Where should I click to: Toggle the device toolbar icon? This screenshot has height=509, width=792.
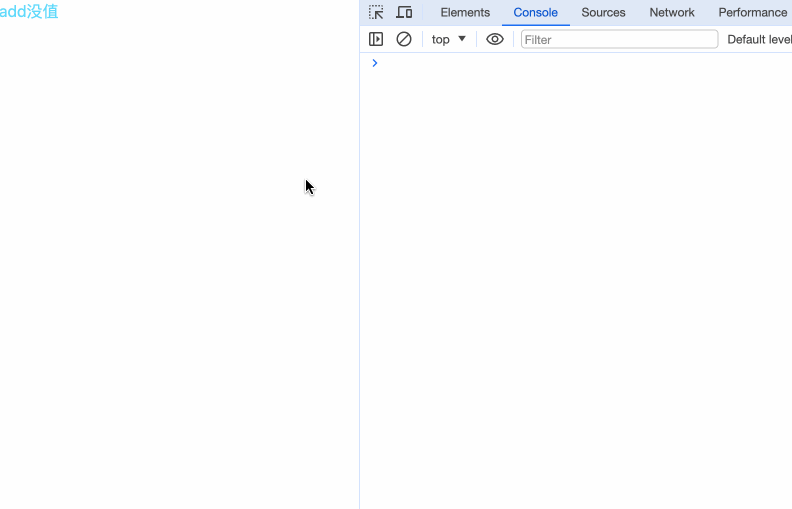[x=404, y=13]
